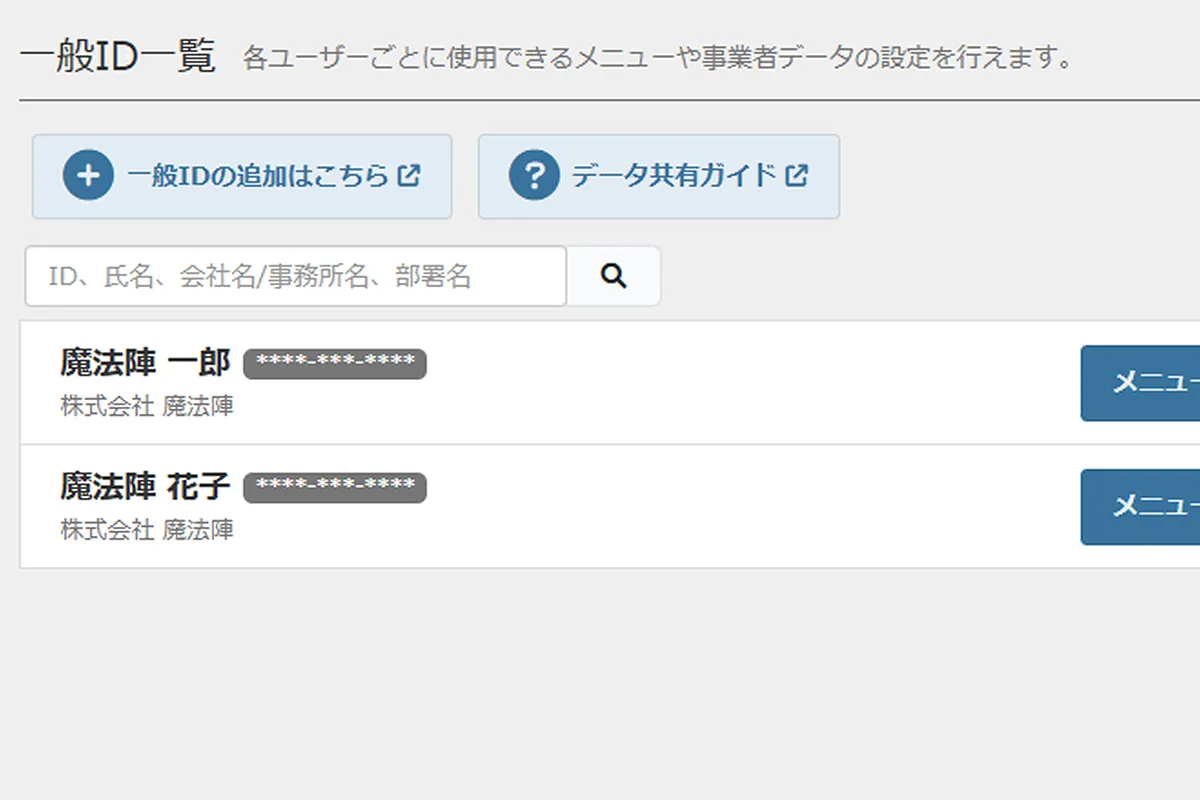This screenshot has width=1200, height=800.
Task: Click the plus icon for adding 一般ID
Action: (88, 176)
